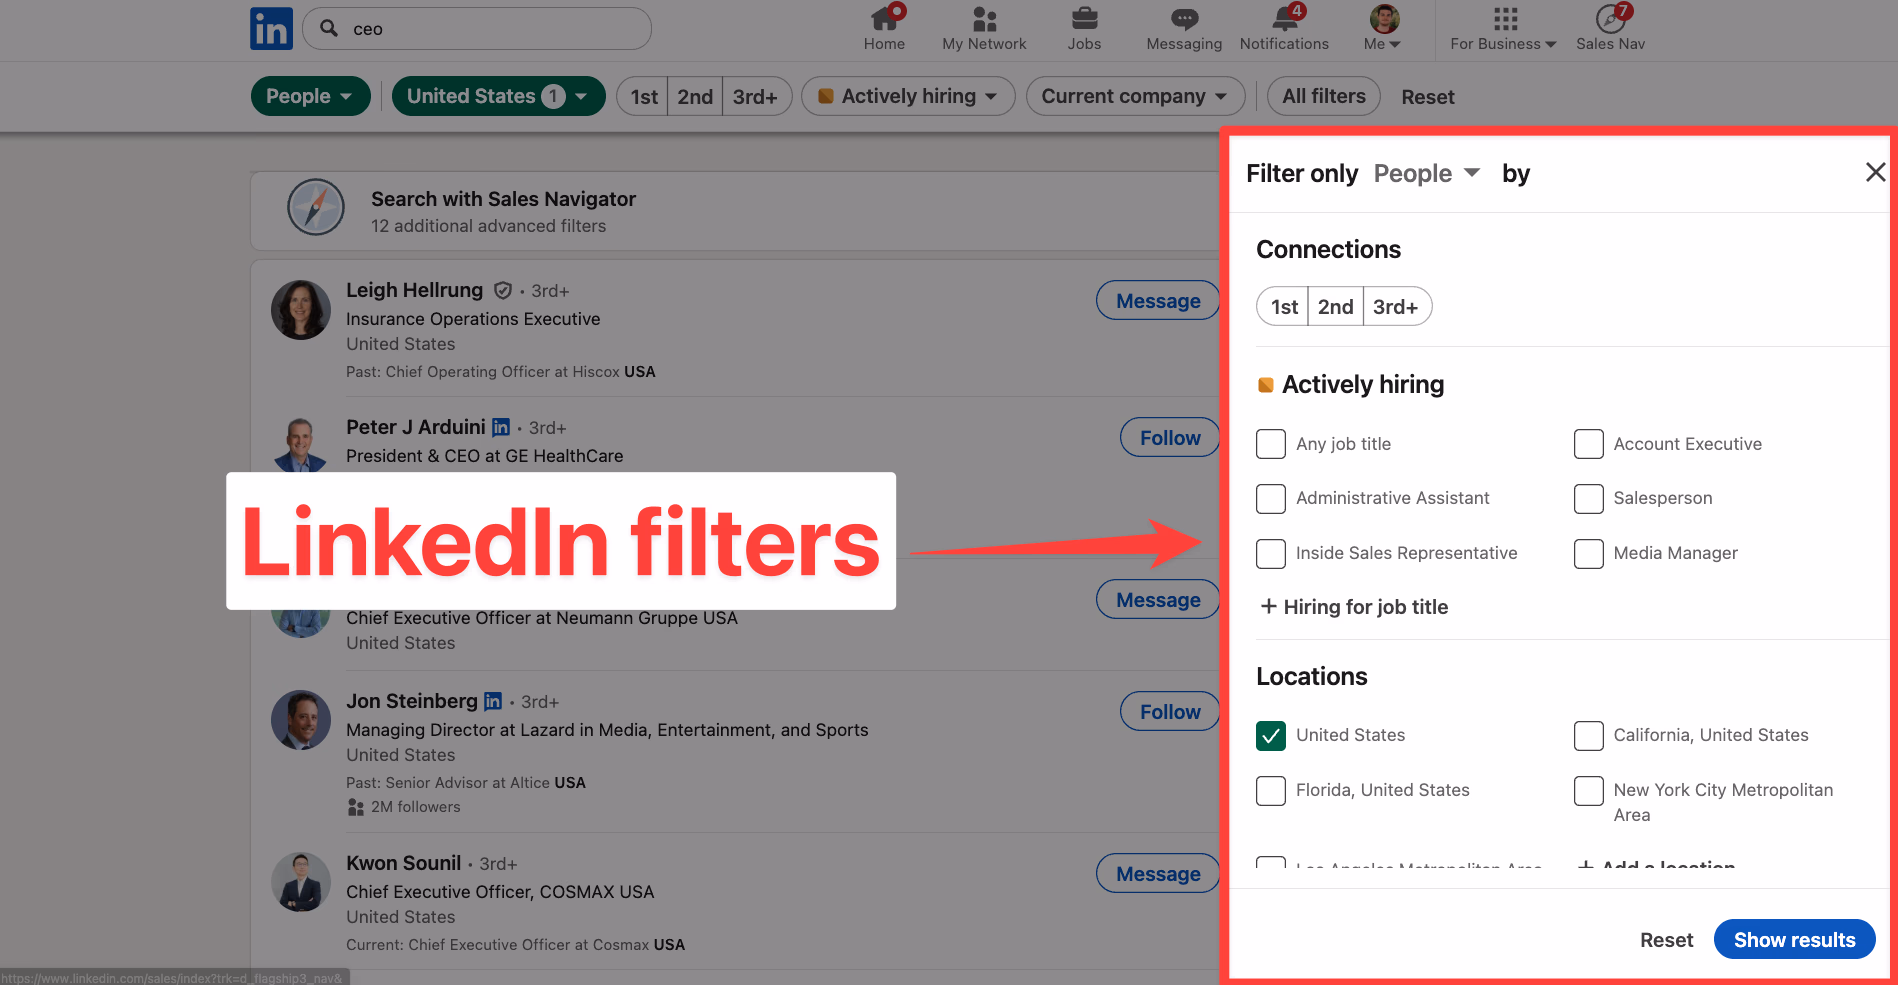Open Kwon Sounil's profile name
Screen dimensions: 1898x985
pos(403,863)
